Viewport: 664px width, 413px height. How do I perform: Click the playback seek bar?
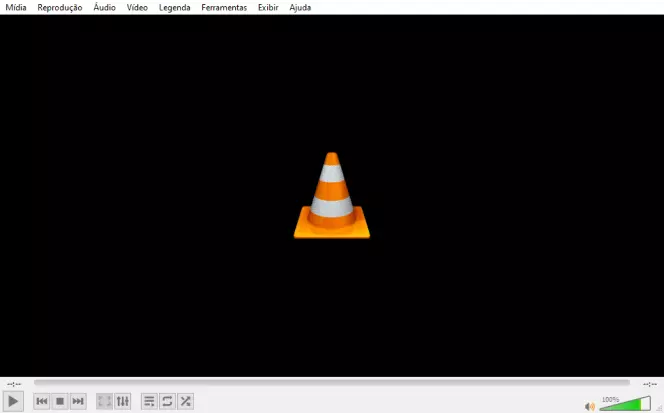coord(332,383)
